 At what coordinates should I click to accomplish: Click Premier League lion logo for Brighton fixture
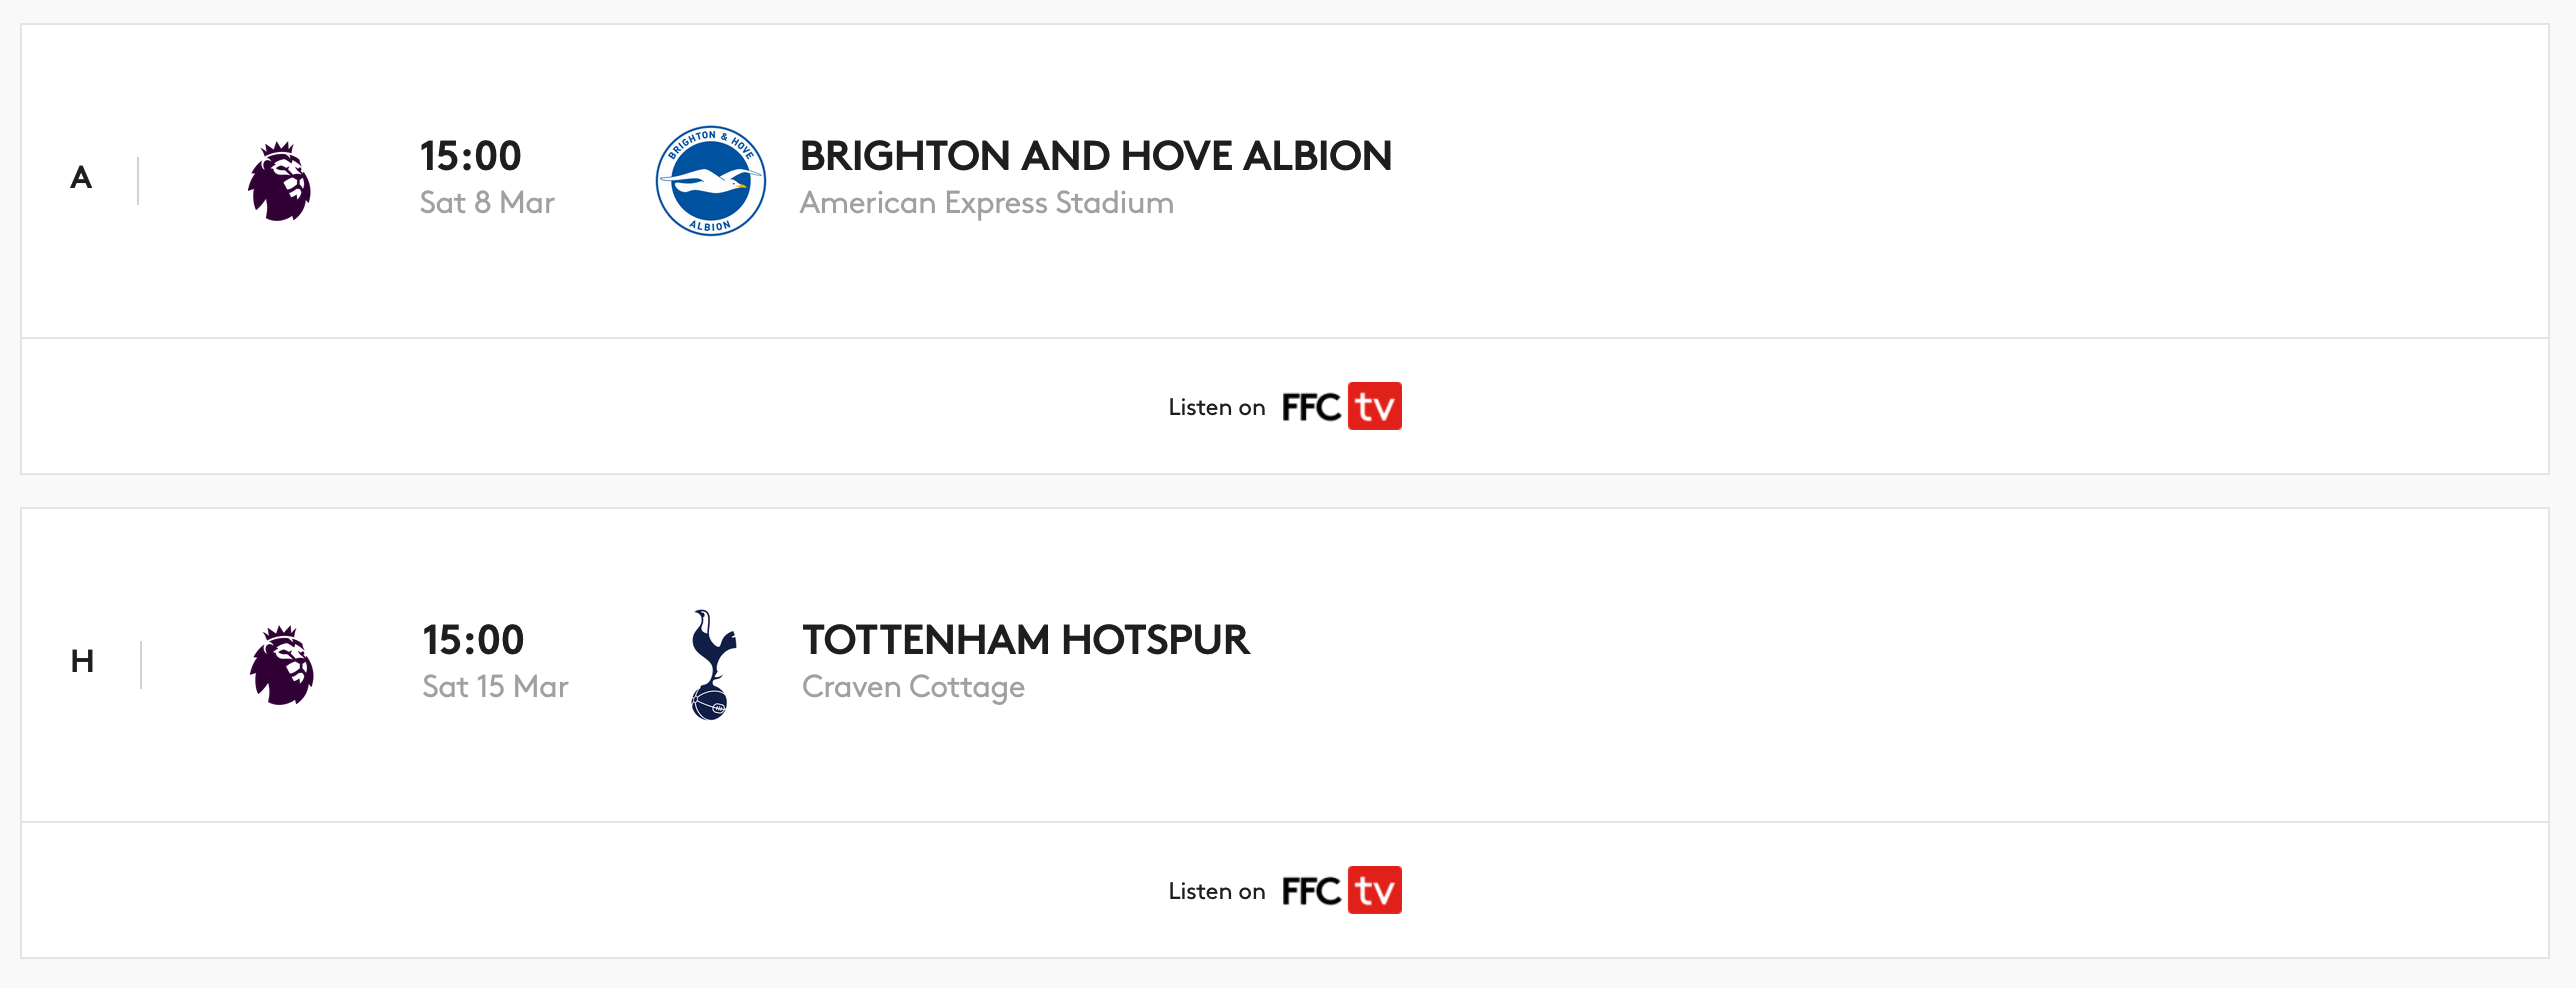(280, 181)
